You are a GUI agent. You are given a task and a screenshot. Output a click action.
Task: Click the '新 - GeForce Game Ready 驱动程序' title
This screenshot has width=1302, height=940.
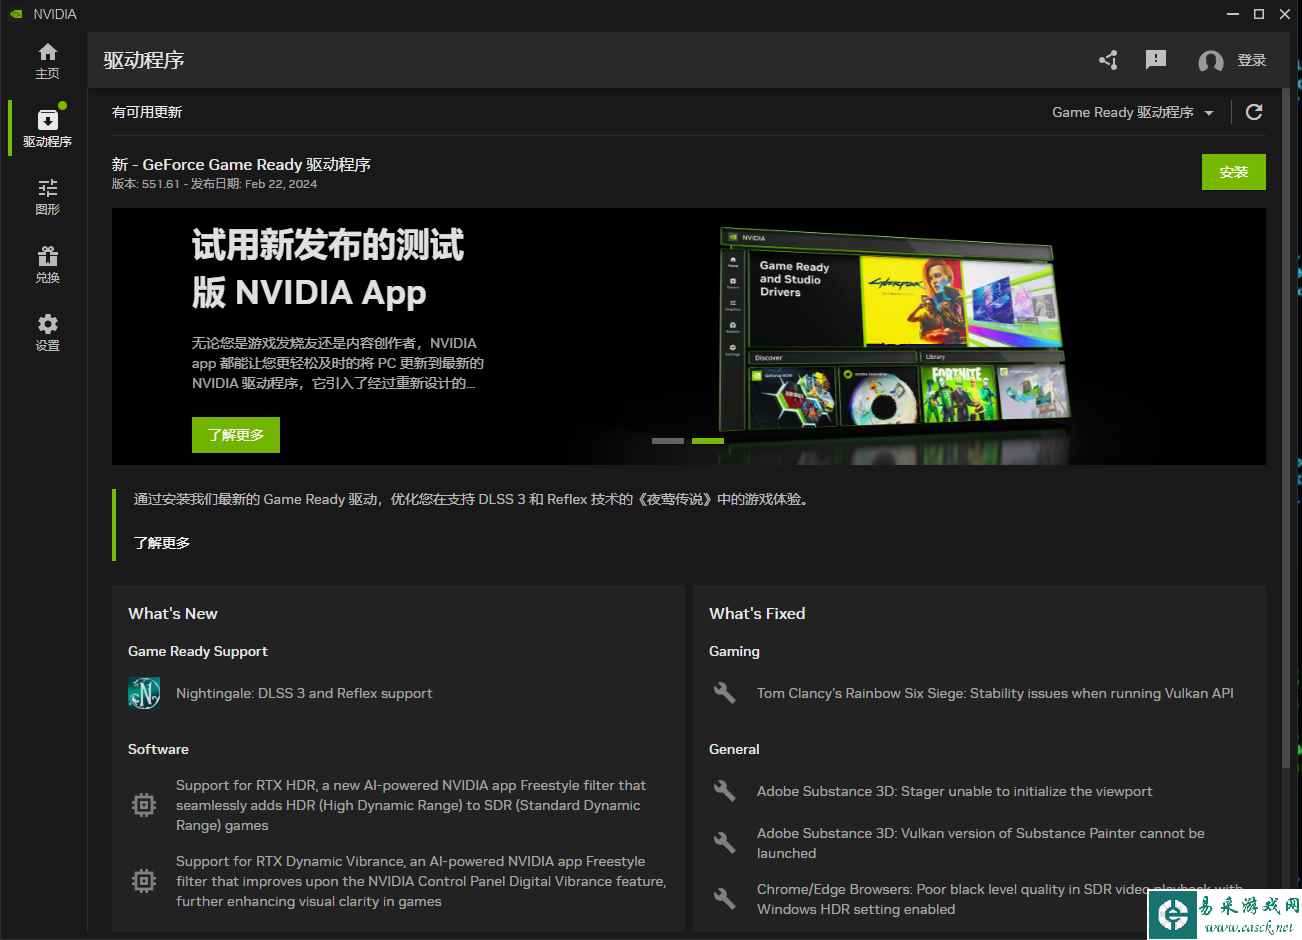coord(241,164)
